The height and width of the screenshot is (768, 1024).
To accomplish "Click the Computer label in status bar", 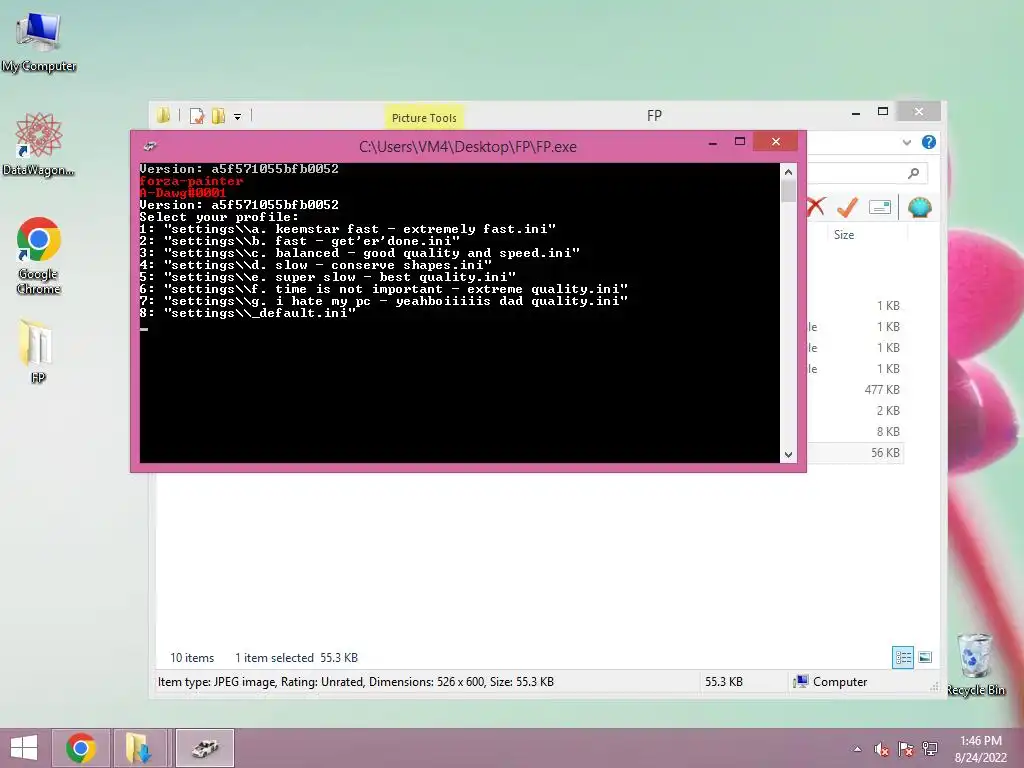I will point(840,682).
